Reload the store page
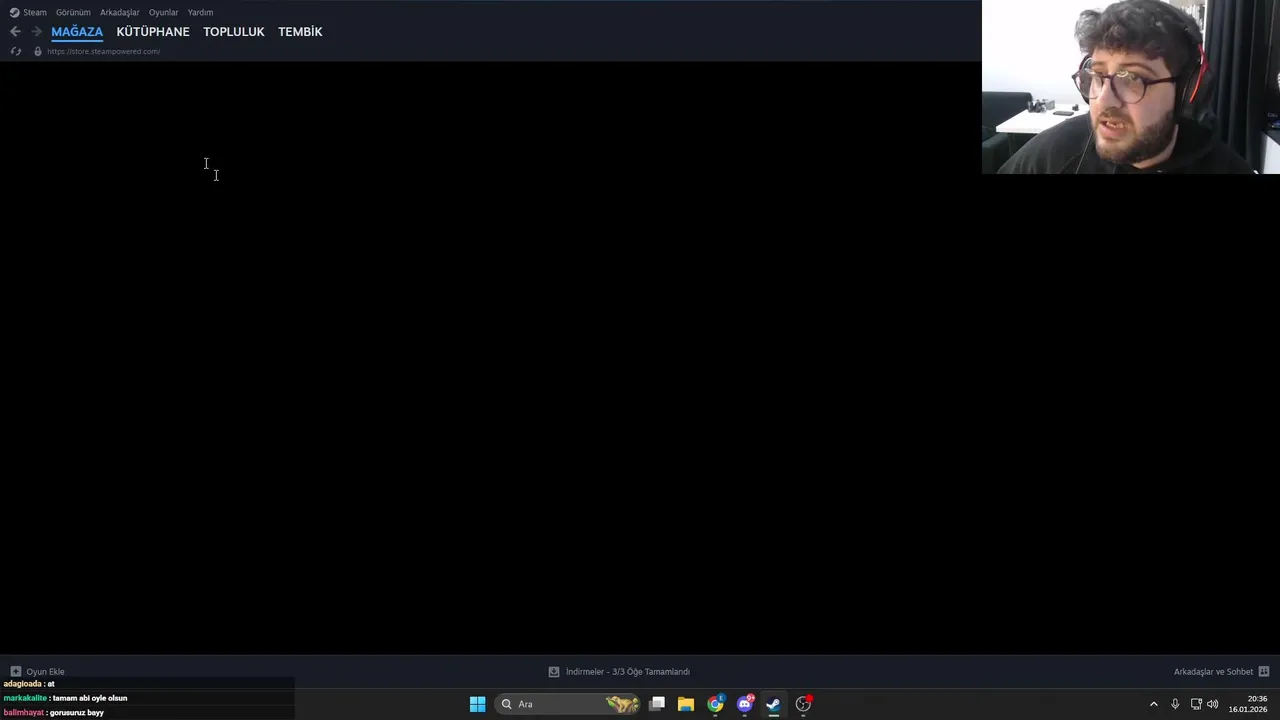The height and width of the screenshot is (720, 1280). coord(15,51)
